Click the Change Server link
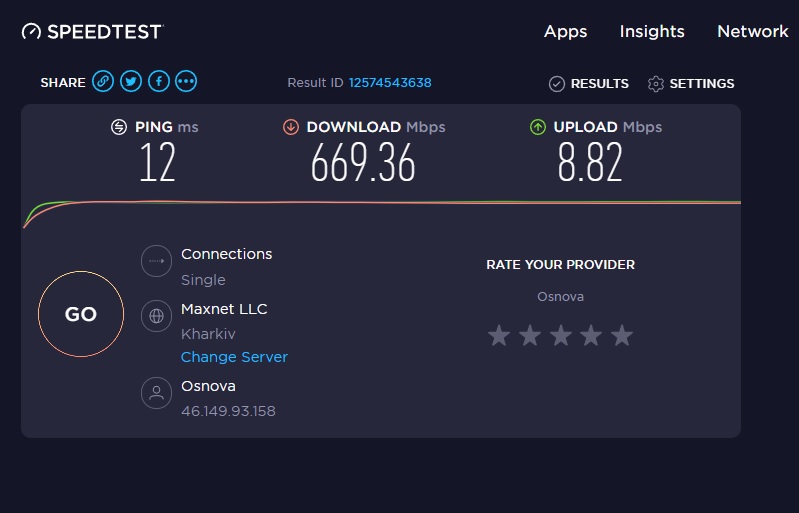 tap(234, 357)
